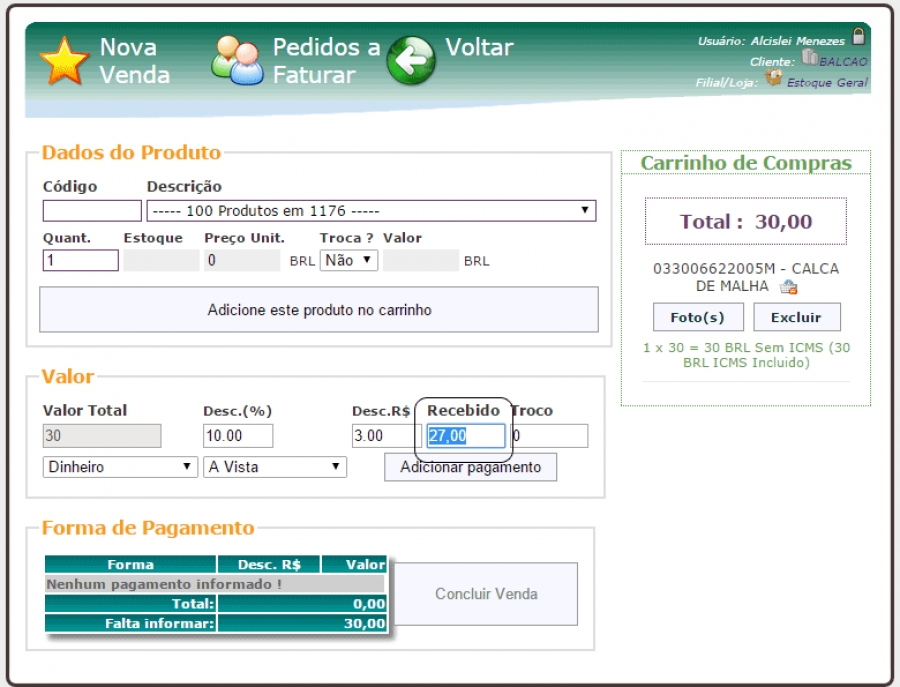
Task: Click the Preço Unit. field
Action: click(x=242, y=260)
